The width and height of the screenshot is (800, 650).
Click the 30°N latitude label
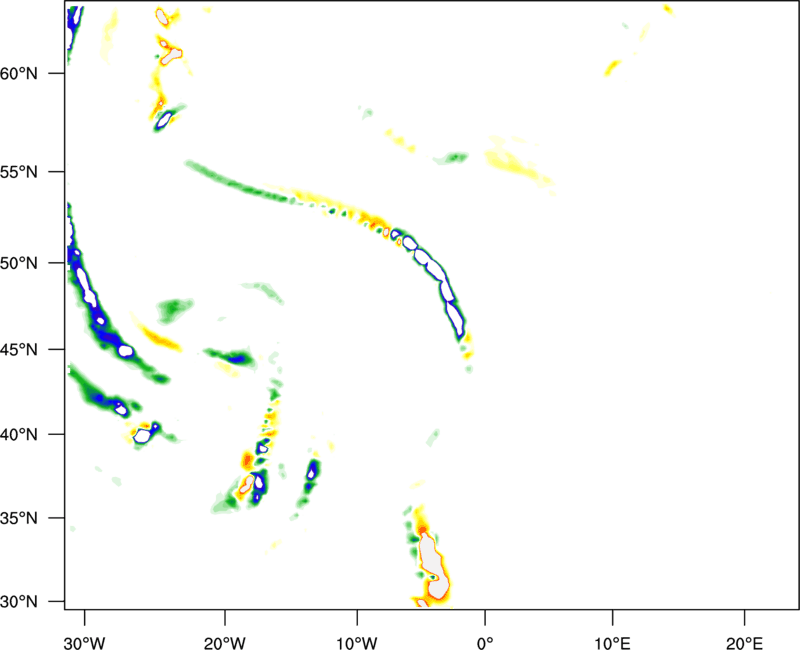(19, 602)
